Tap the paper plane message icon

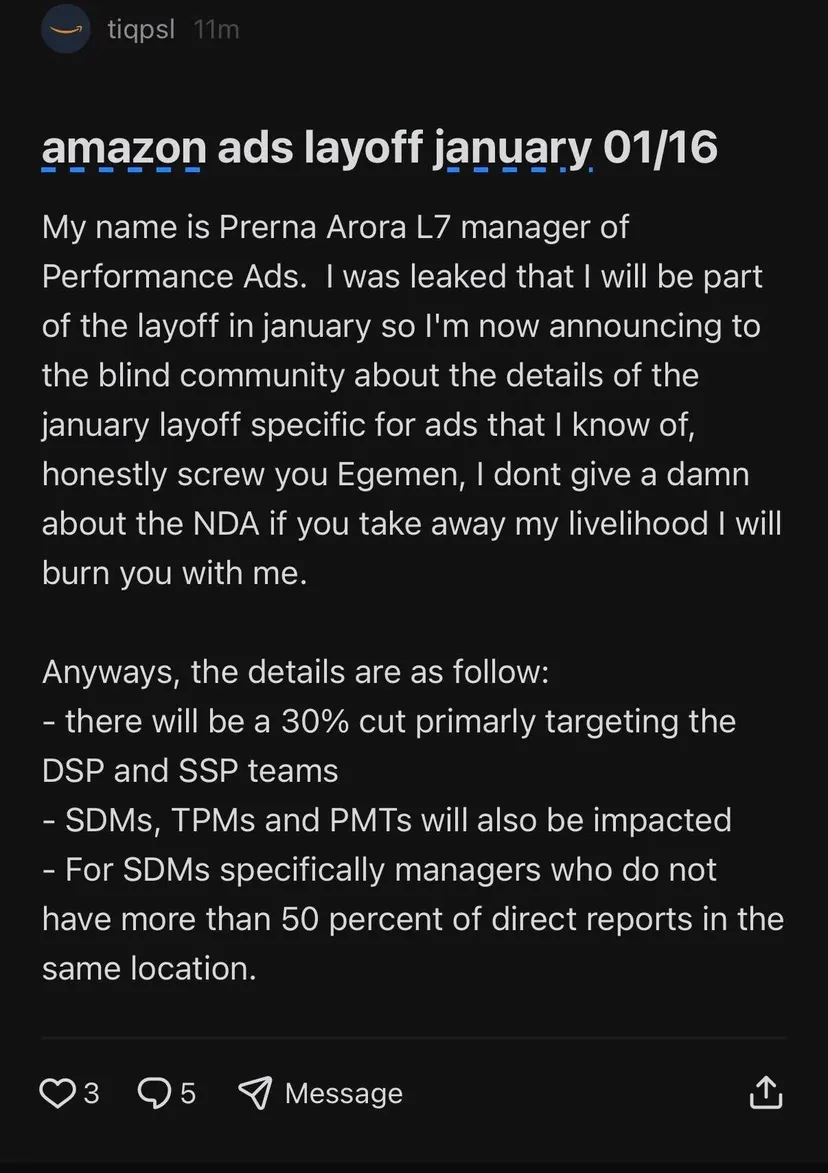click(255, 1093)
